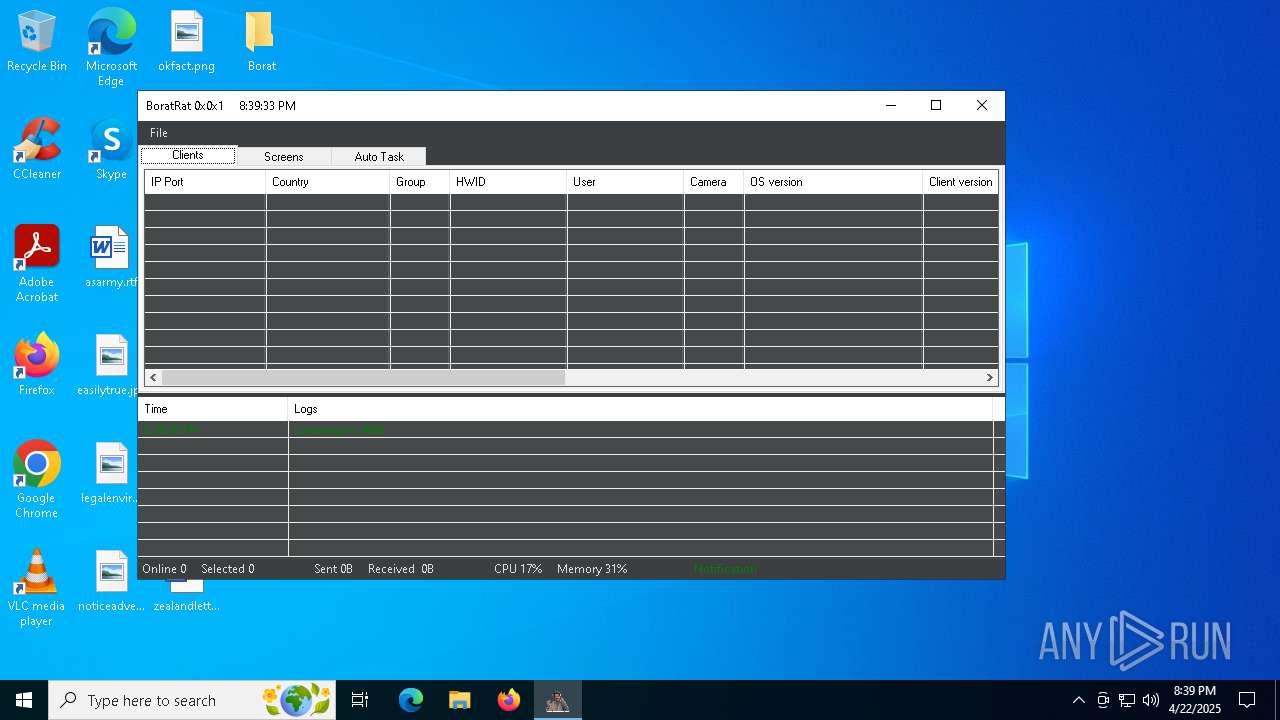Sort clients by HWID column
The width and height of the screenshot is (1280, 720).
509,182
